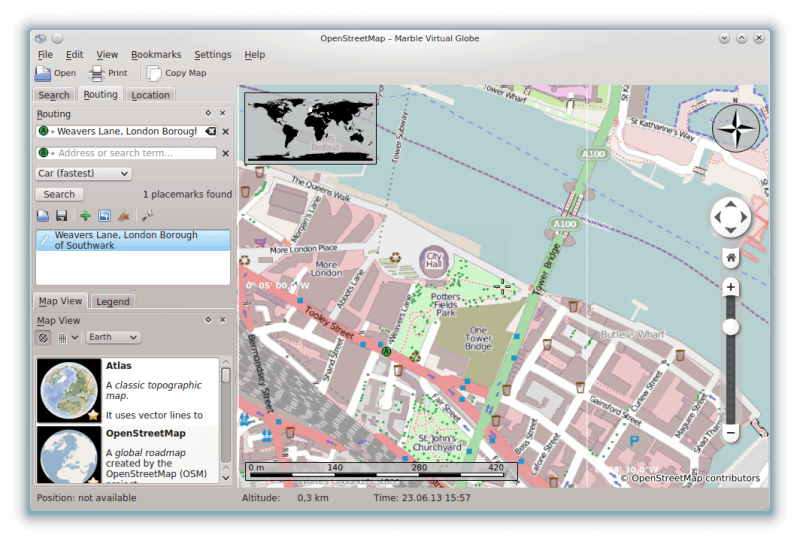The image size is (800, 541).
Task: Open the File menu
Action: click(45, 55)
